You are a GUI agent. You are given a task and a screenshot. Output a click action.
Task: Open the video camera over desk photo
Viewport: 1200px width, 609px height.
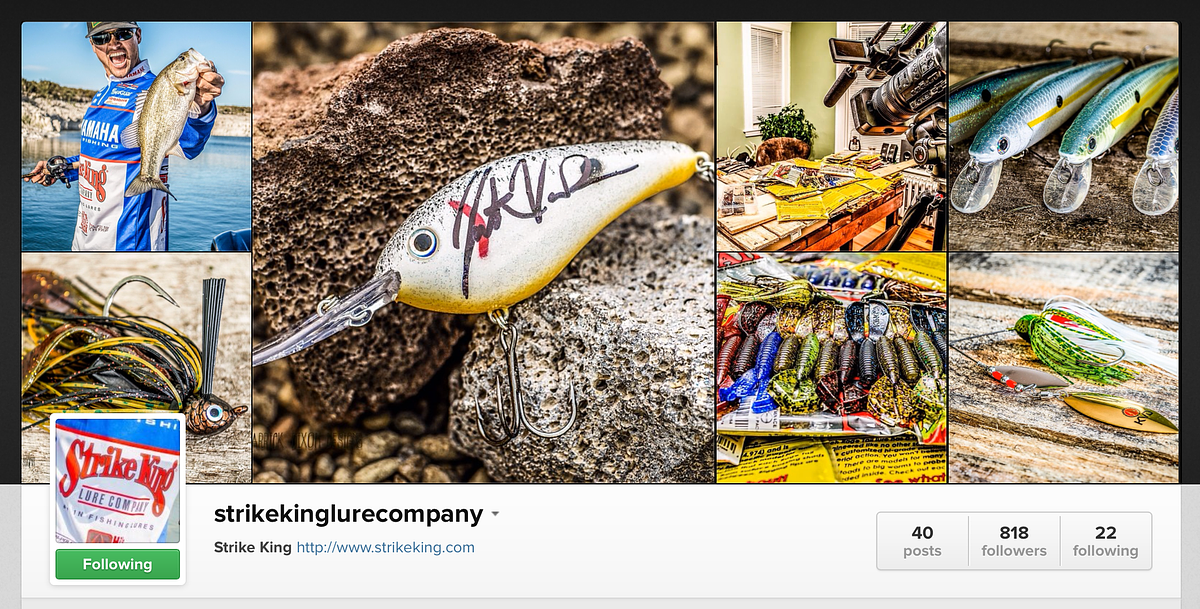[831, 136]
